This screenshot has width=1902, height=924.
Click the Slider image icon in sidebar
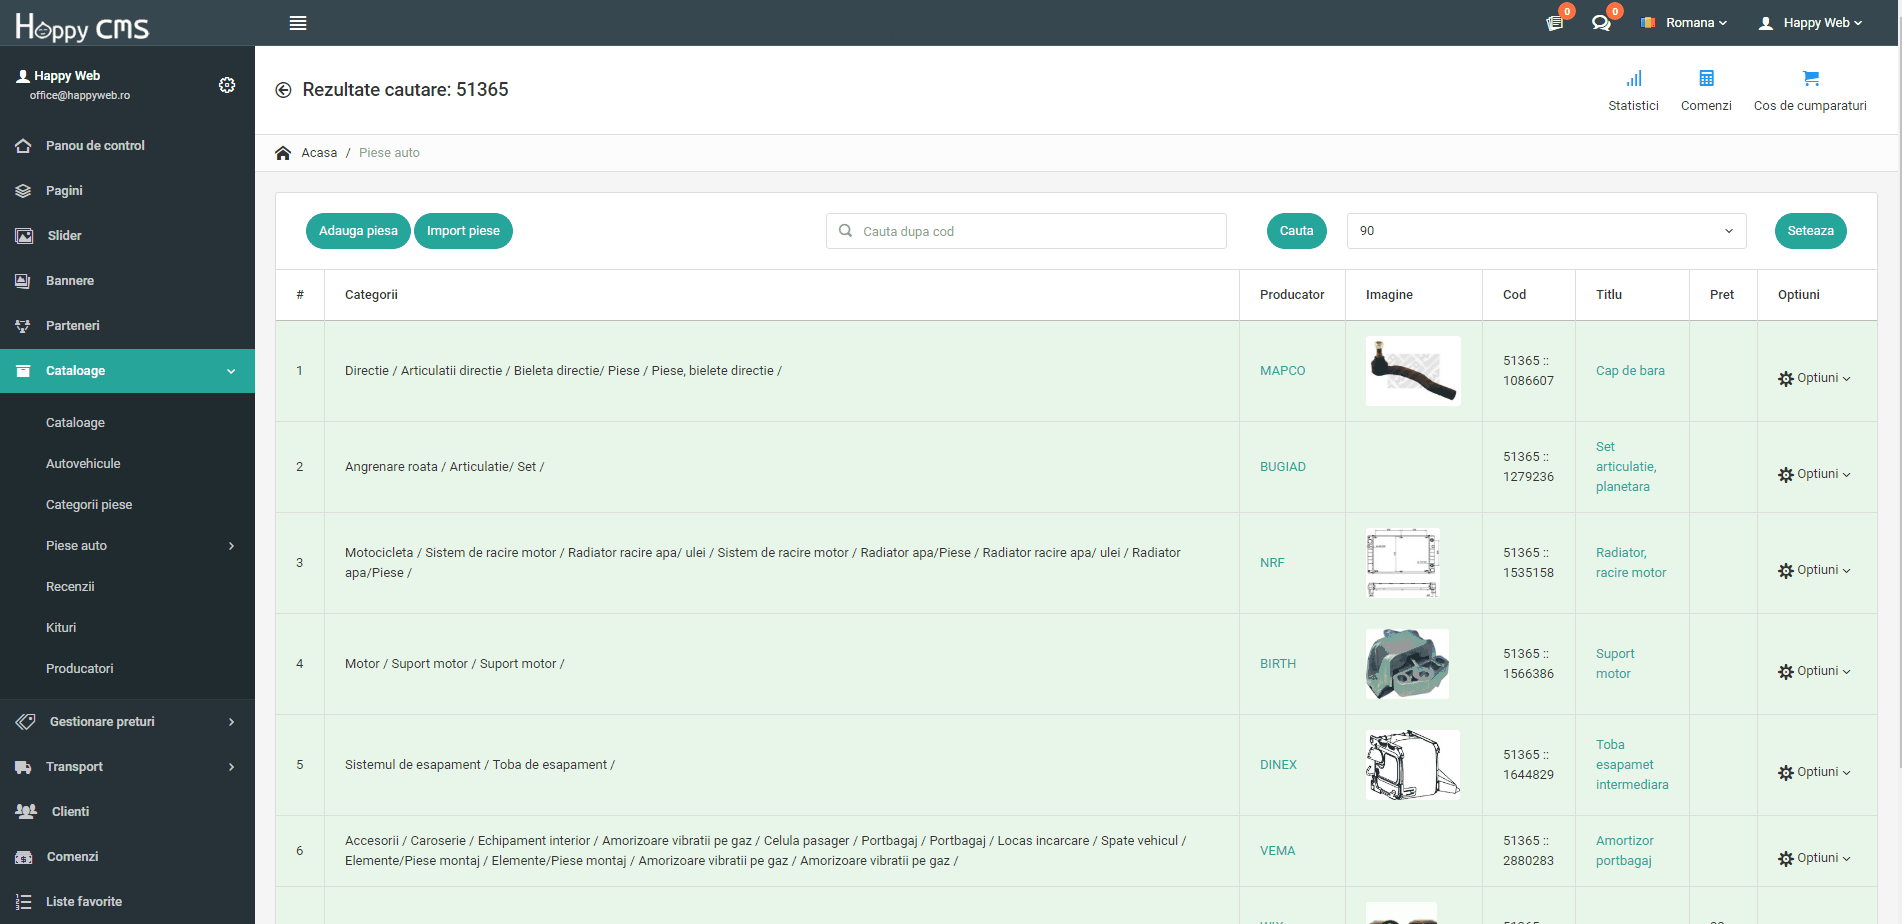pos(24,236)
